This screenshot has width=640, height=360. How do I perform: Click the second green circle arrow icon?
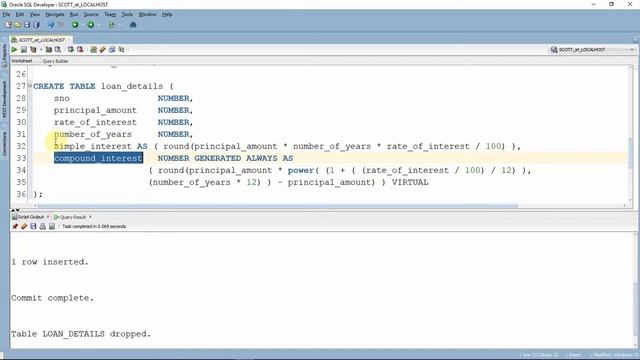[91, 25]
